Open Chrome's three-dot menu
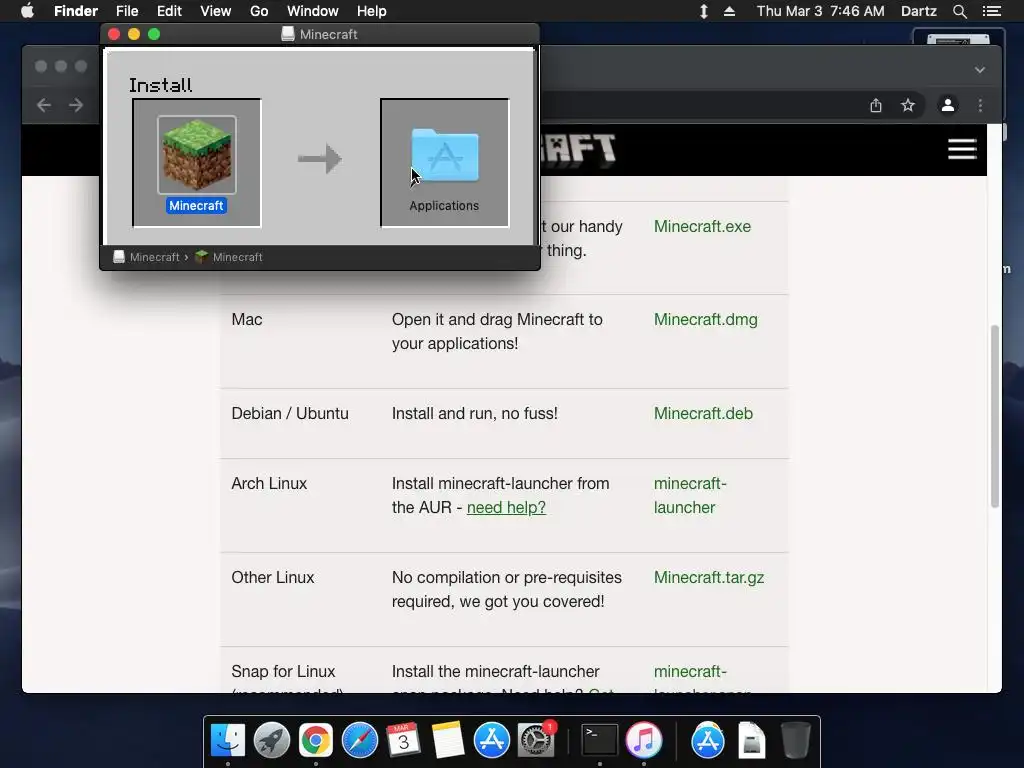Viewport: 1024px width, 768px height. (x=980, y=105)
